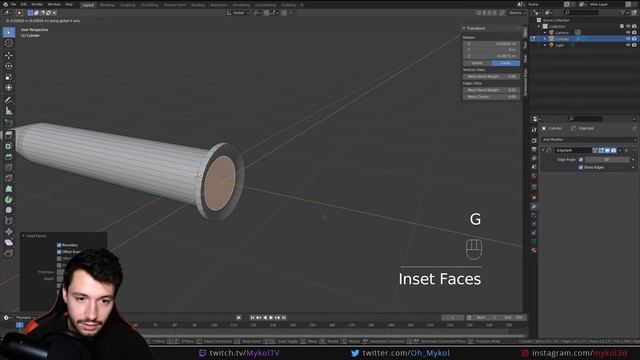Viewport: 640px width, 360px height.
Task: Select the Bevel tool
Action: [x=9, y=157]
